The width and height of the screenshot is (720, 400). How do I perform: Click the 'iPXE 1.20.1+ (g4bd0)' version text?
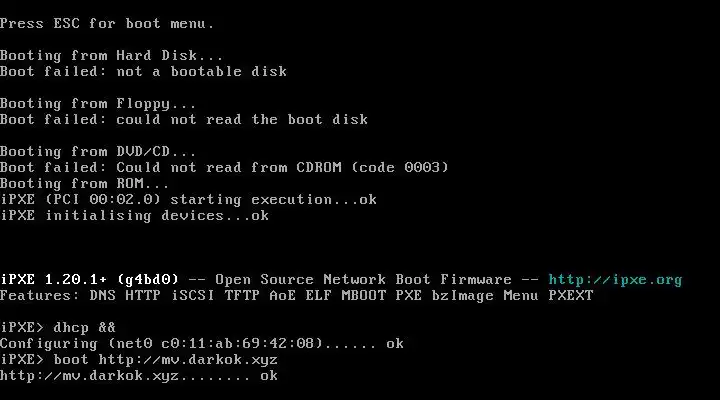(90, 280)
